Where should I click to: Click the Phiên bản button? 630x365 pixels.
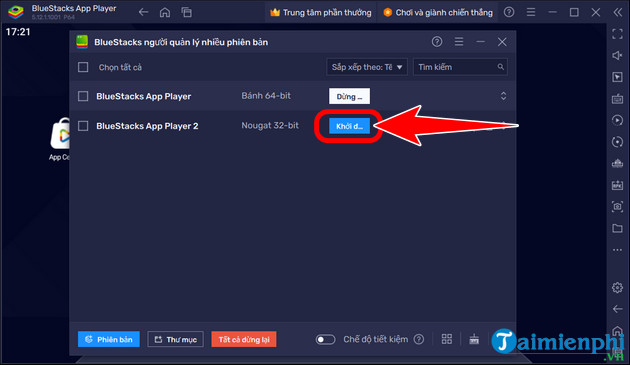(108, 339)
